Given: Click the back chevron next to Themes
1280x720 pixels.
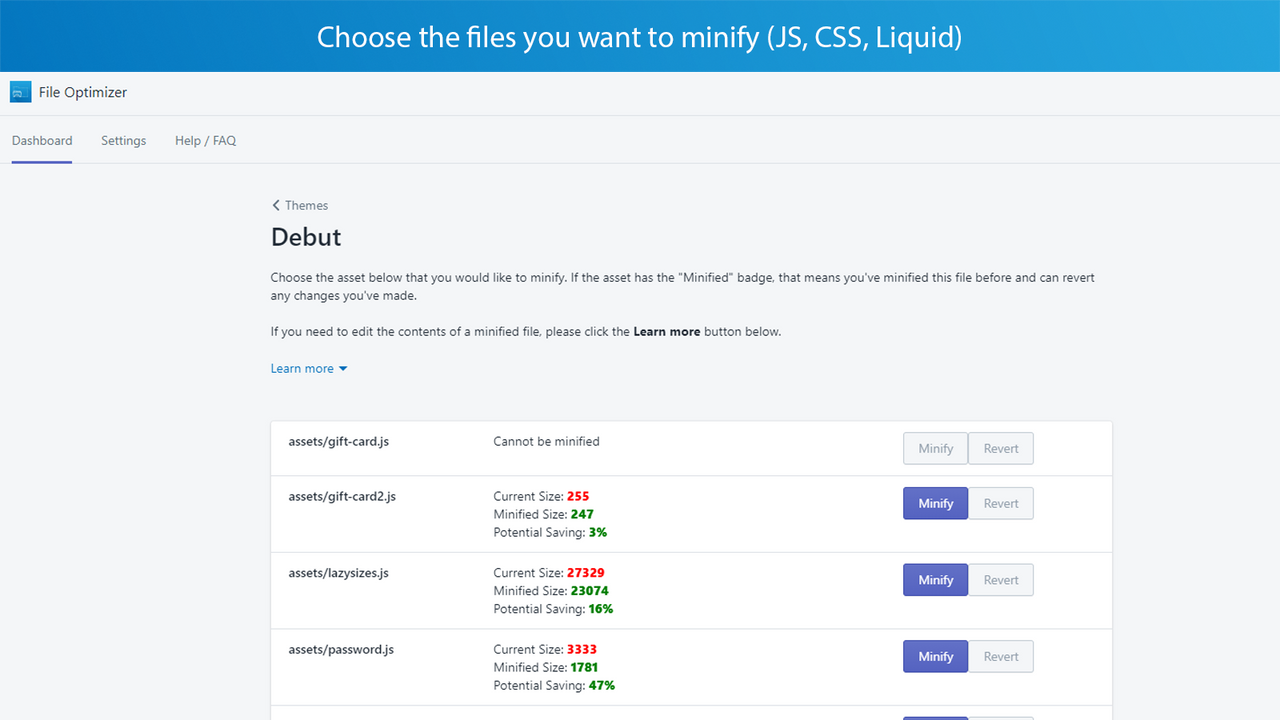Looking at the screenshot, I should coord(276,205).
